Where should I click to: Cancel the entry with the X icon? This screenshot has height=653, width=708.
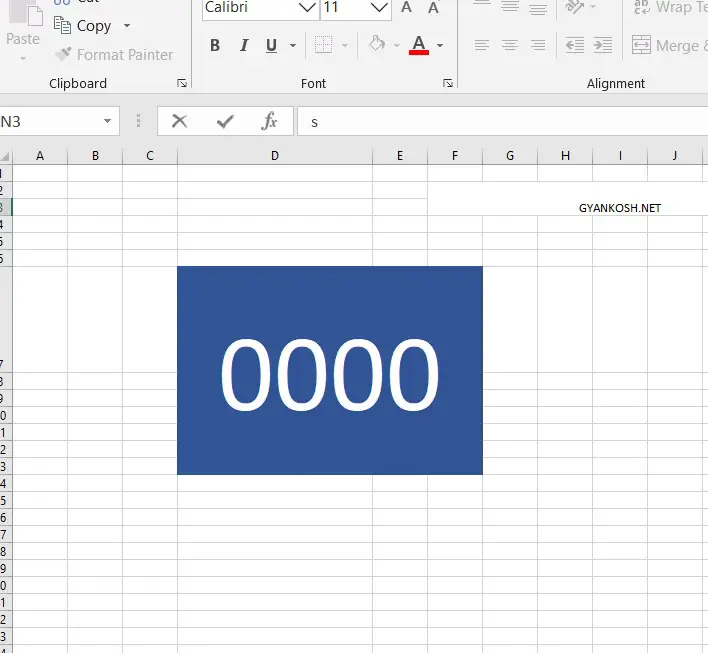[x=179, y=121]
